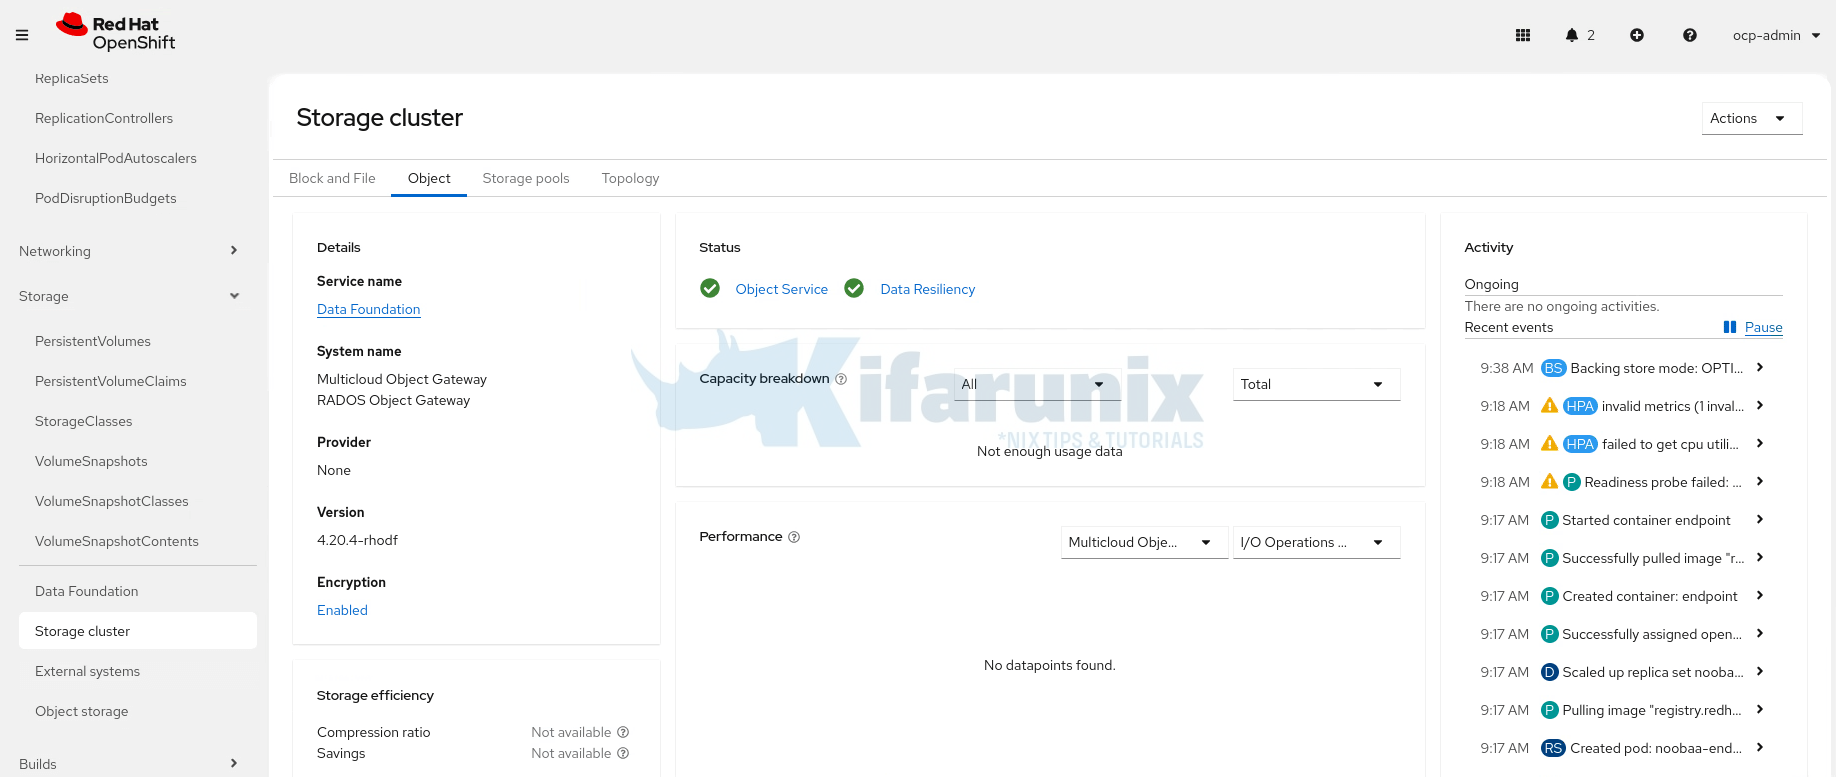
Task: Click the Red Hat OpenShift logo
Action: point(116,32)
